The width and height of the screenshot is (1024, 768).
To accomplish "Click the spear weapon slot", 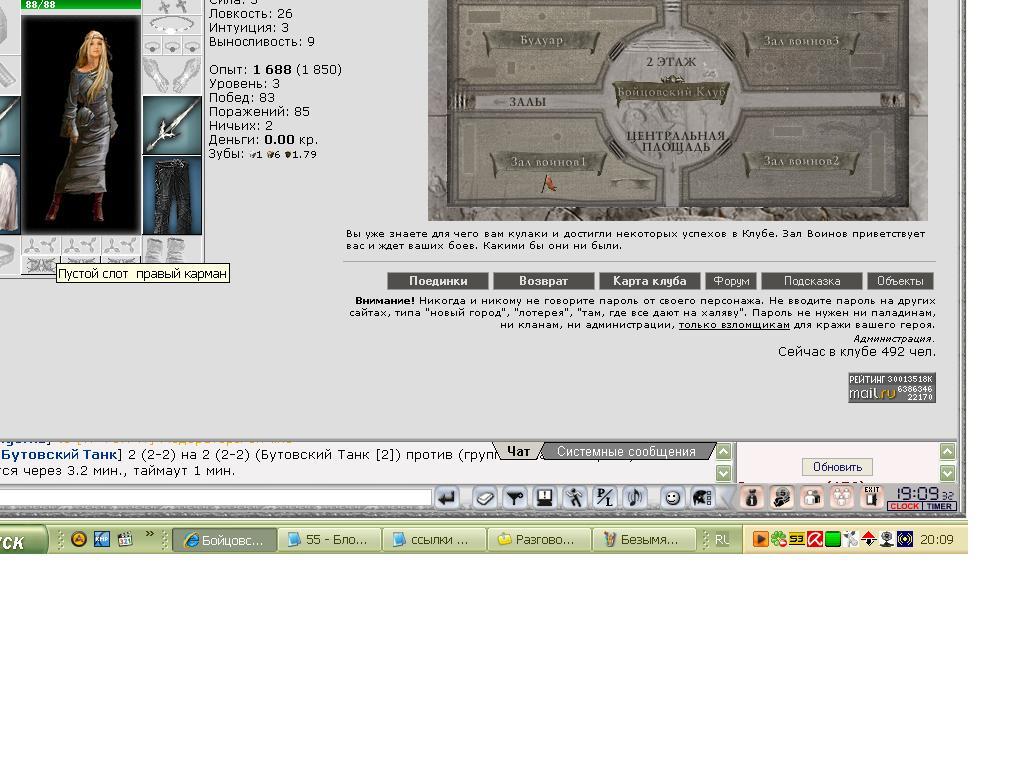I will pyautogui.click(x=172, y=125).
